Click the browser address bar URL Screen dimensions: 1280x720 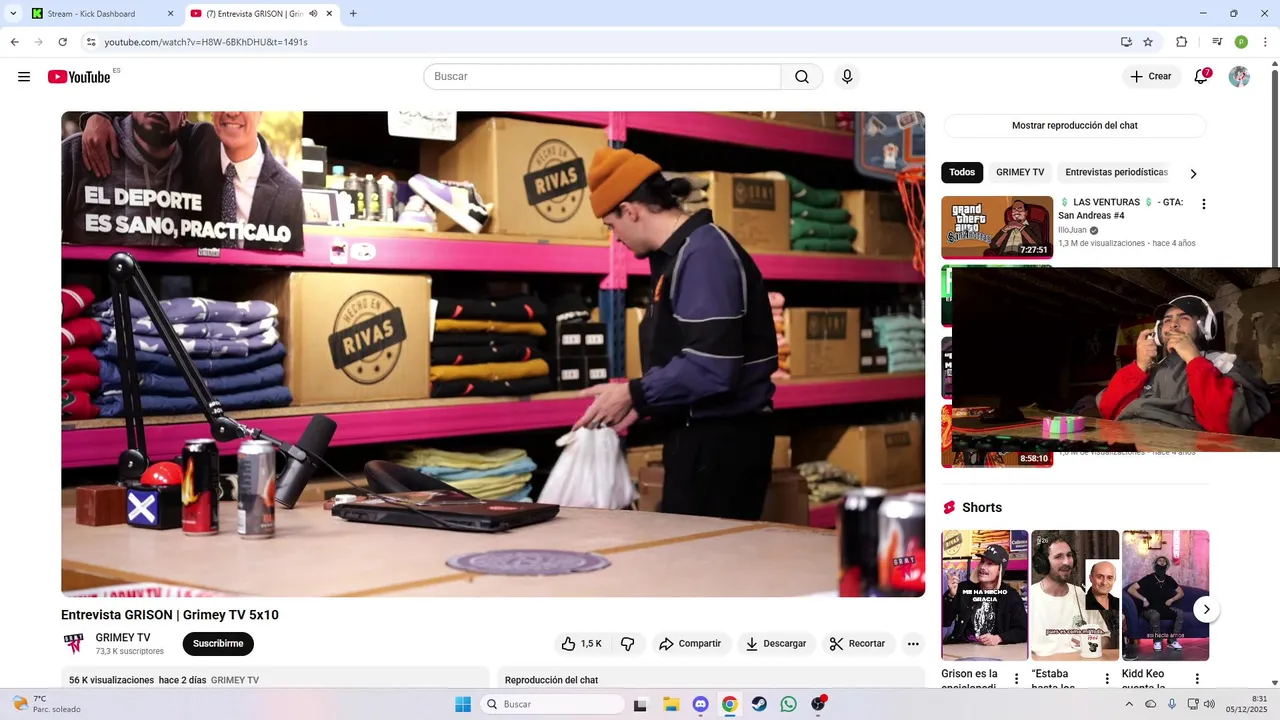[x=206, y=42]
